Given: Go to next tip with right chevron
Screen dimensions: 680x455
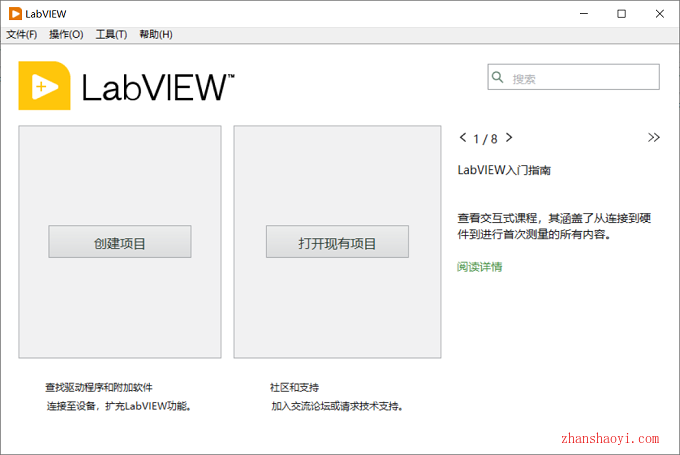Looking at the screenshot, I should pyautogui.click(x=509, y=137).
